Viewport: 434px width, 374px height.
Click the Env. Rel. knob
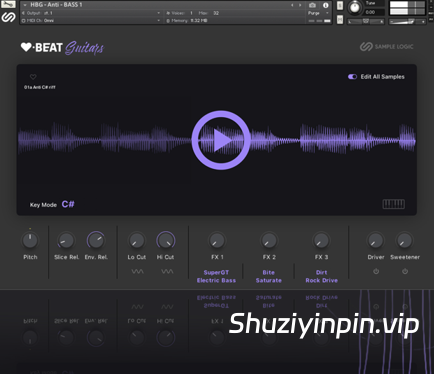pos(96,241)
